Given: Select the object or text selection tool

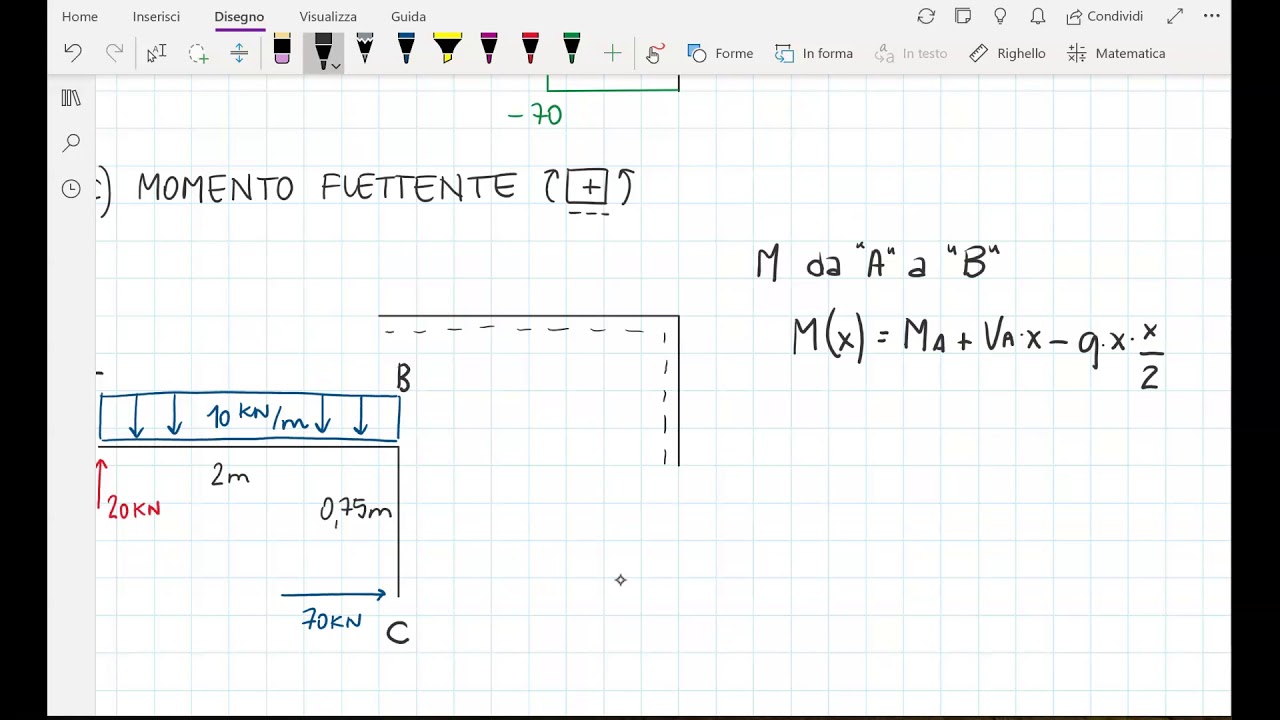Looking at the screenshot, I should (156, 53).
